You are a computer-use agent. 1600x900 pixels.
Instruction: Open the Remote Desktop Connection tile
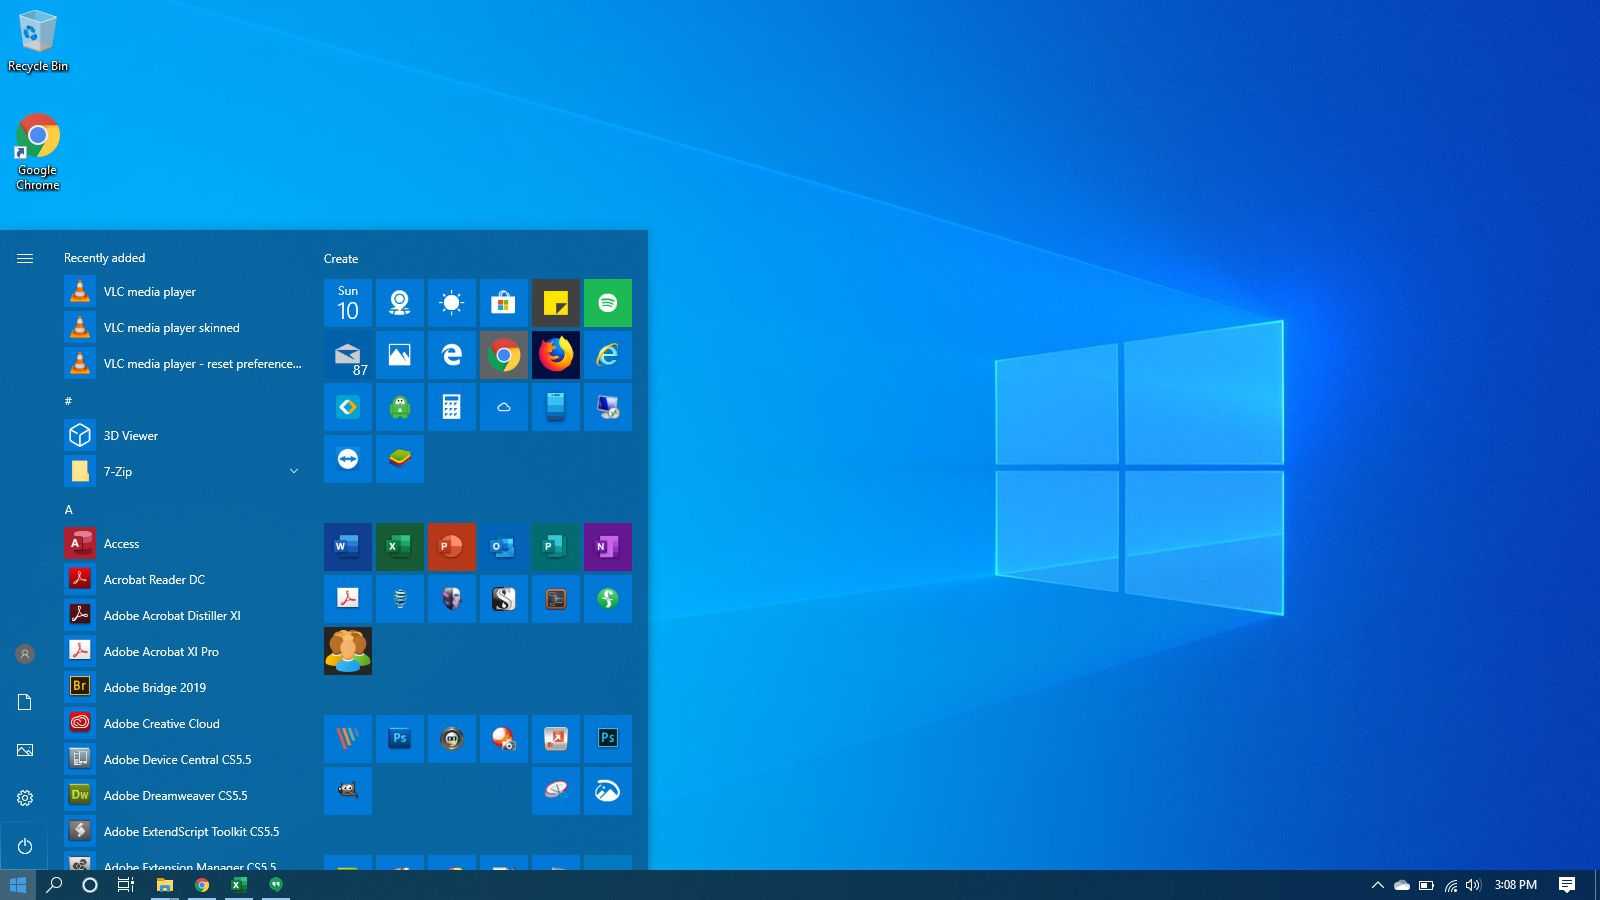(608, 407)
